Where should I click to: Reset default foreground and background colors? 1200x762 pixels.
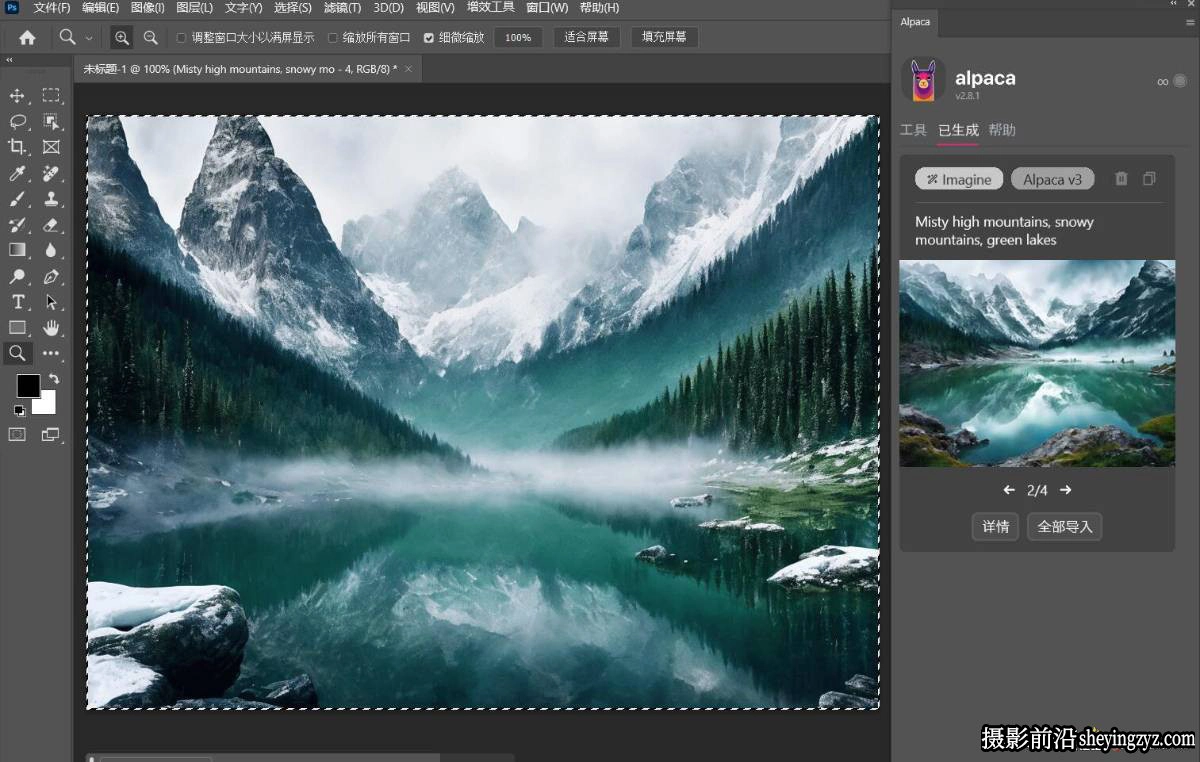click(19, 410)
